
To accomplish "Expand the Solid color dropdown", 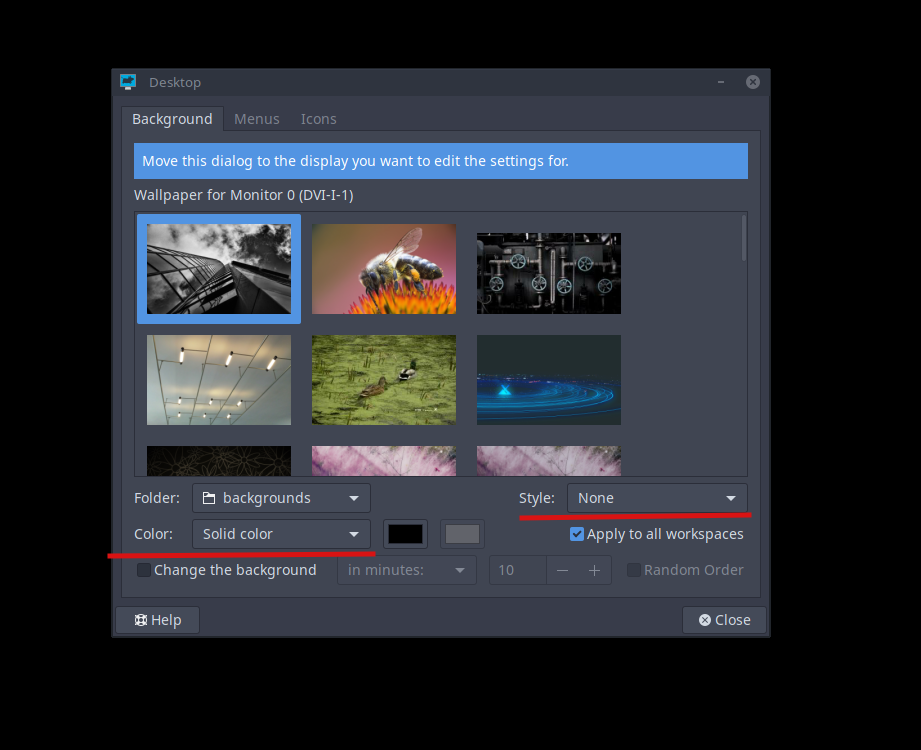I will click(x=281, y=534).
